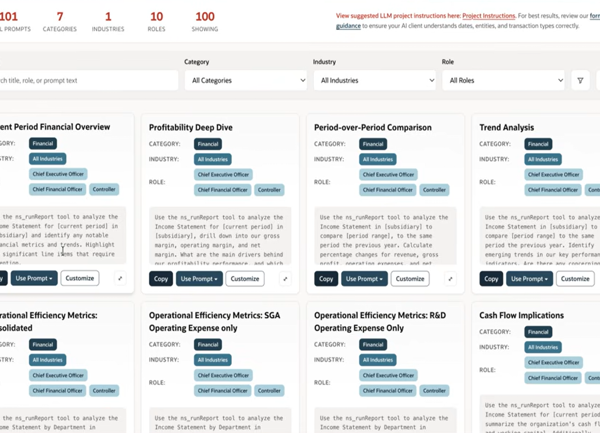
Task: Click the search prompts text field
Action: point(88,81)
